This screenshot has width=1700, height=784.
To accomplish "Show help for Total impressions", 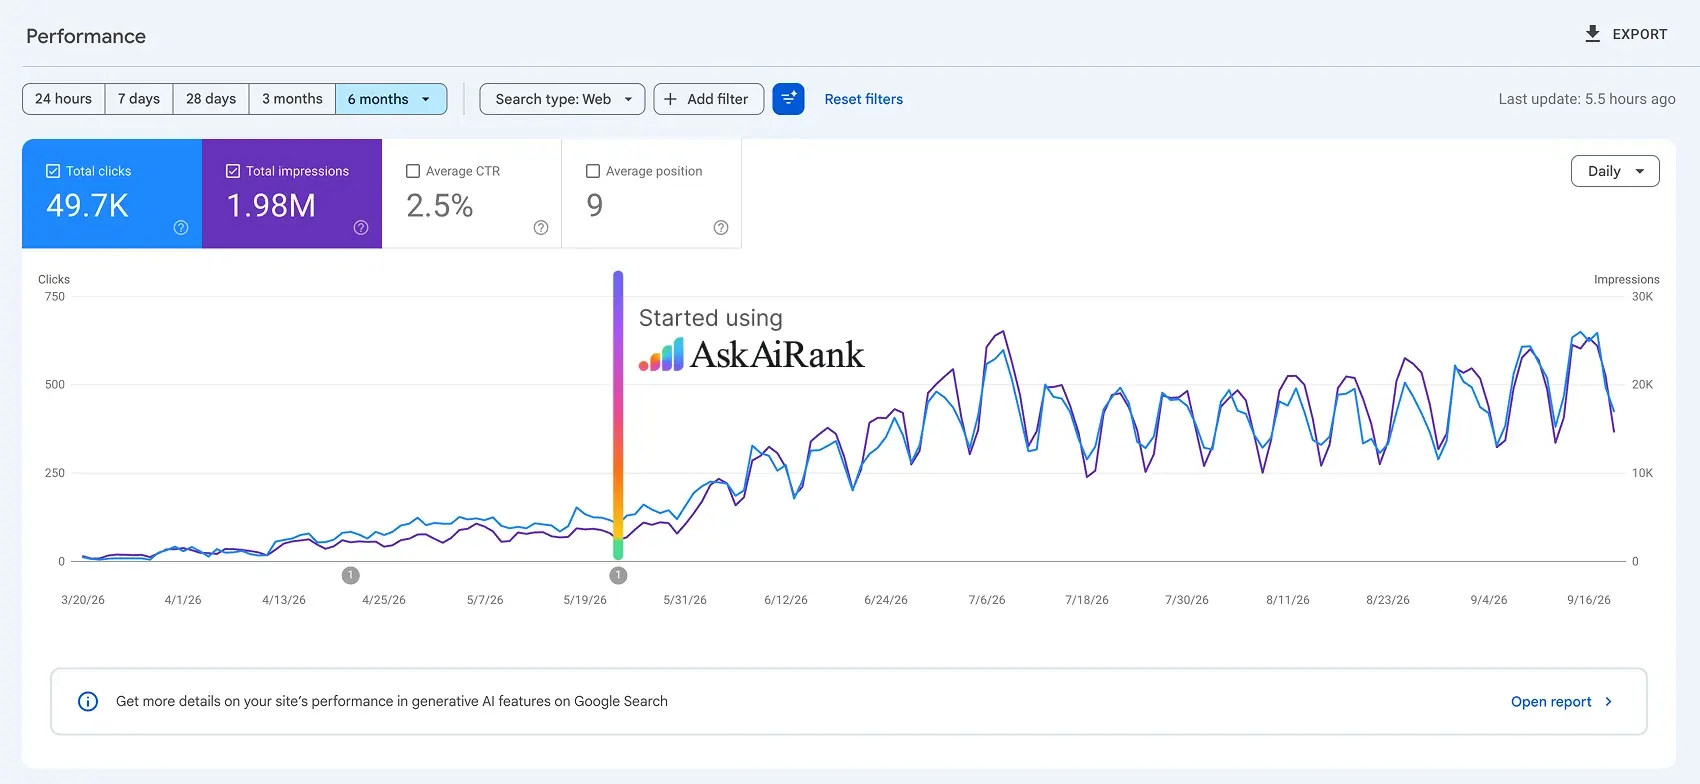I will tap(361, 228).
